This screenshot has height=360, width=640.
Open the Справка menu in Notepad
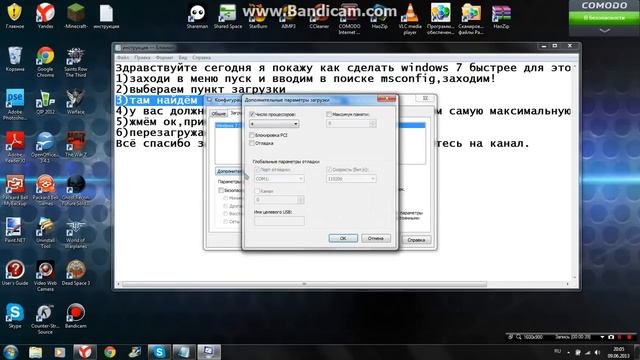point(201,58)
